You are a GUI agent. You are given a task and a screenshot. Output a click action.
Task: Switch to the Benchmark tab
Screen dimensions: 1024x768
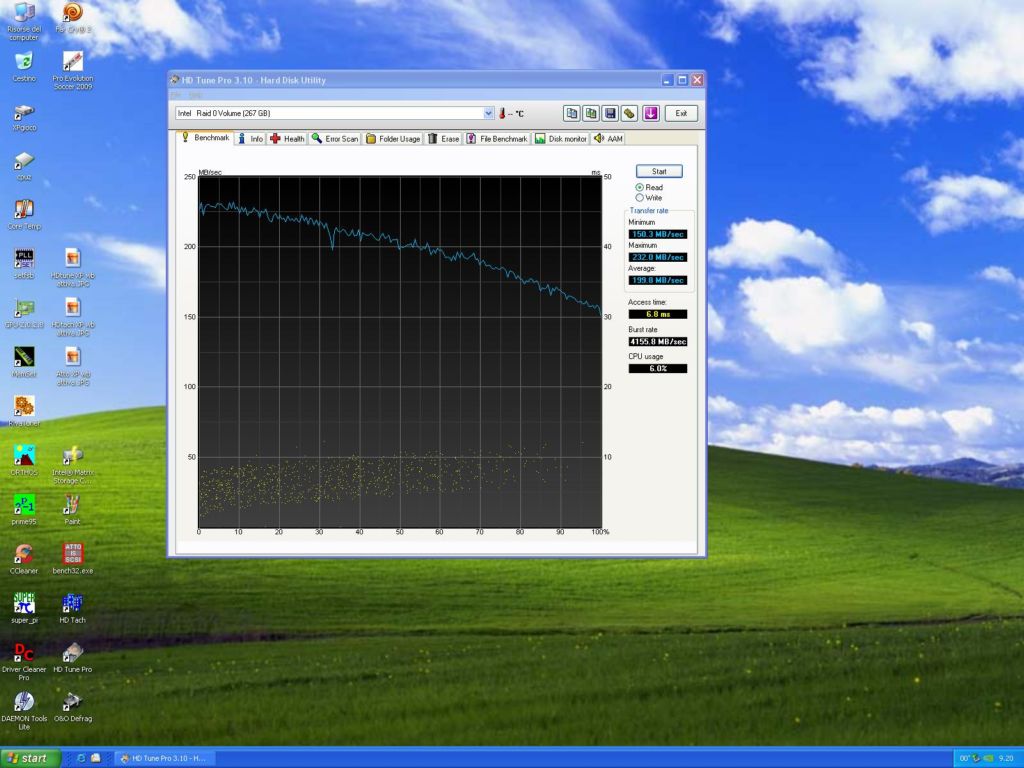point(206,138)
